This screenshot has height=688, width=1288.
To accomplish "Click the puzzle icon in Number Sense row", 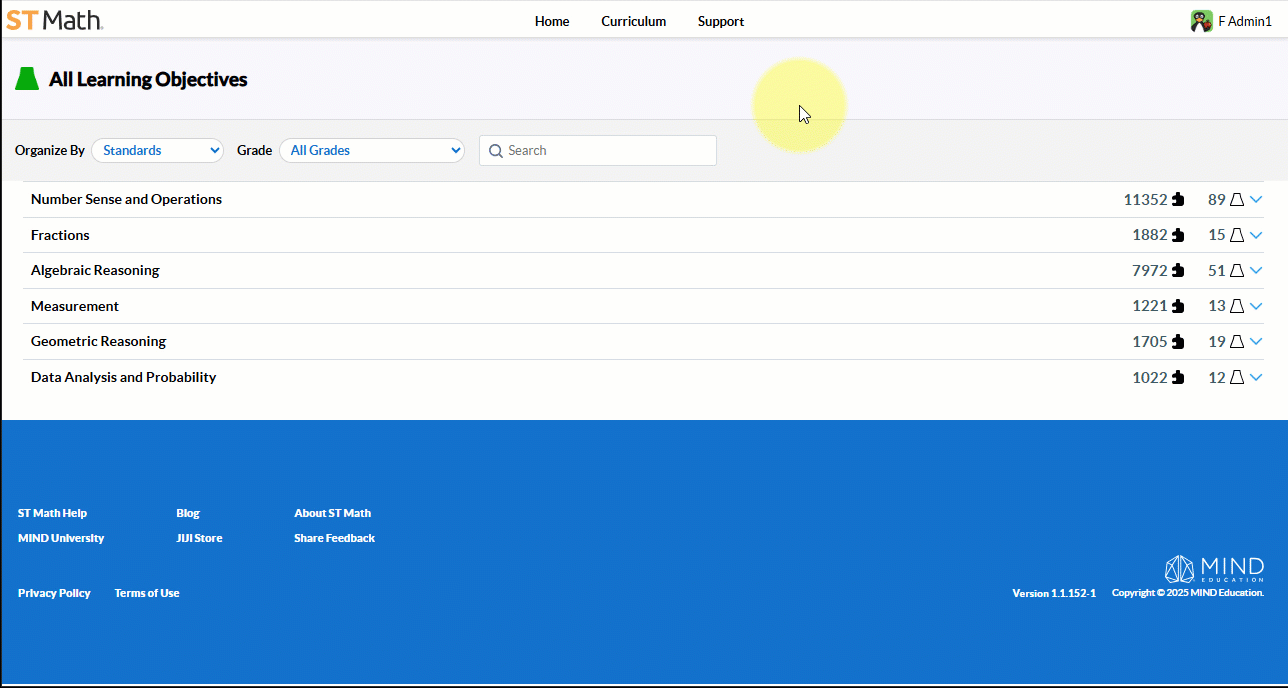I will point(1178,200).
